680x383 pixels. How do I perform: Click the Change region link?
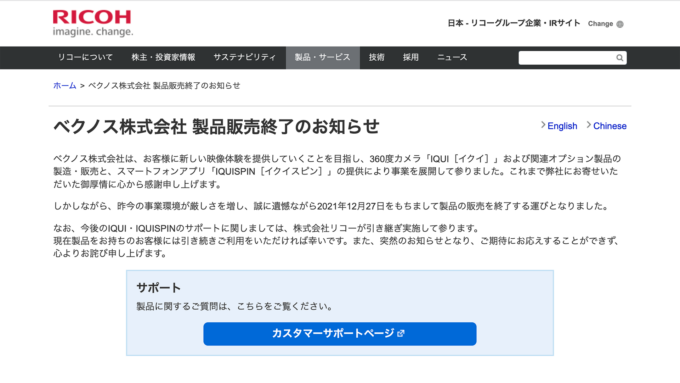pos(600,24)
